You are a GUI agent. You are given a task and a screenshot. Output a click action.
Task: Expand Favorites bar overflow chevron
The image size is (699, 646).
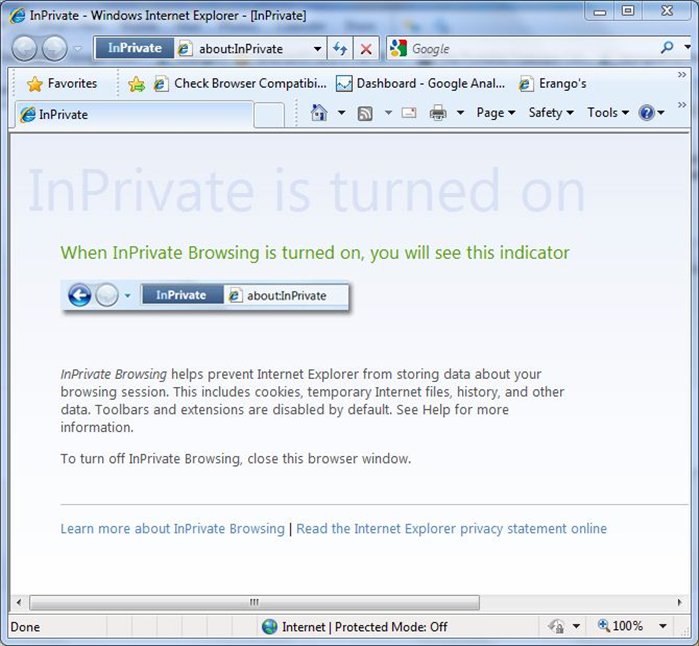(x=682, y=74)
